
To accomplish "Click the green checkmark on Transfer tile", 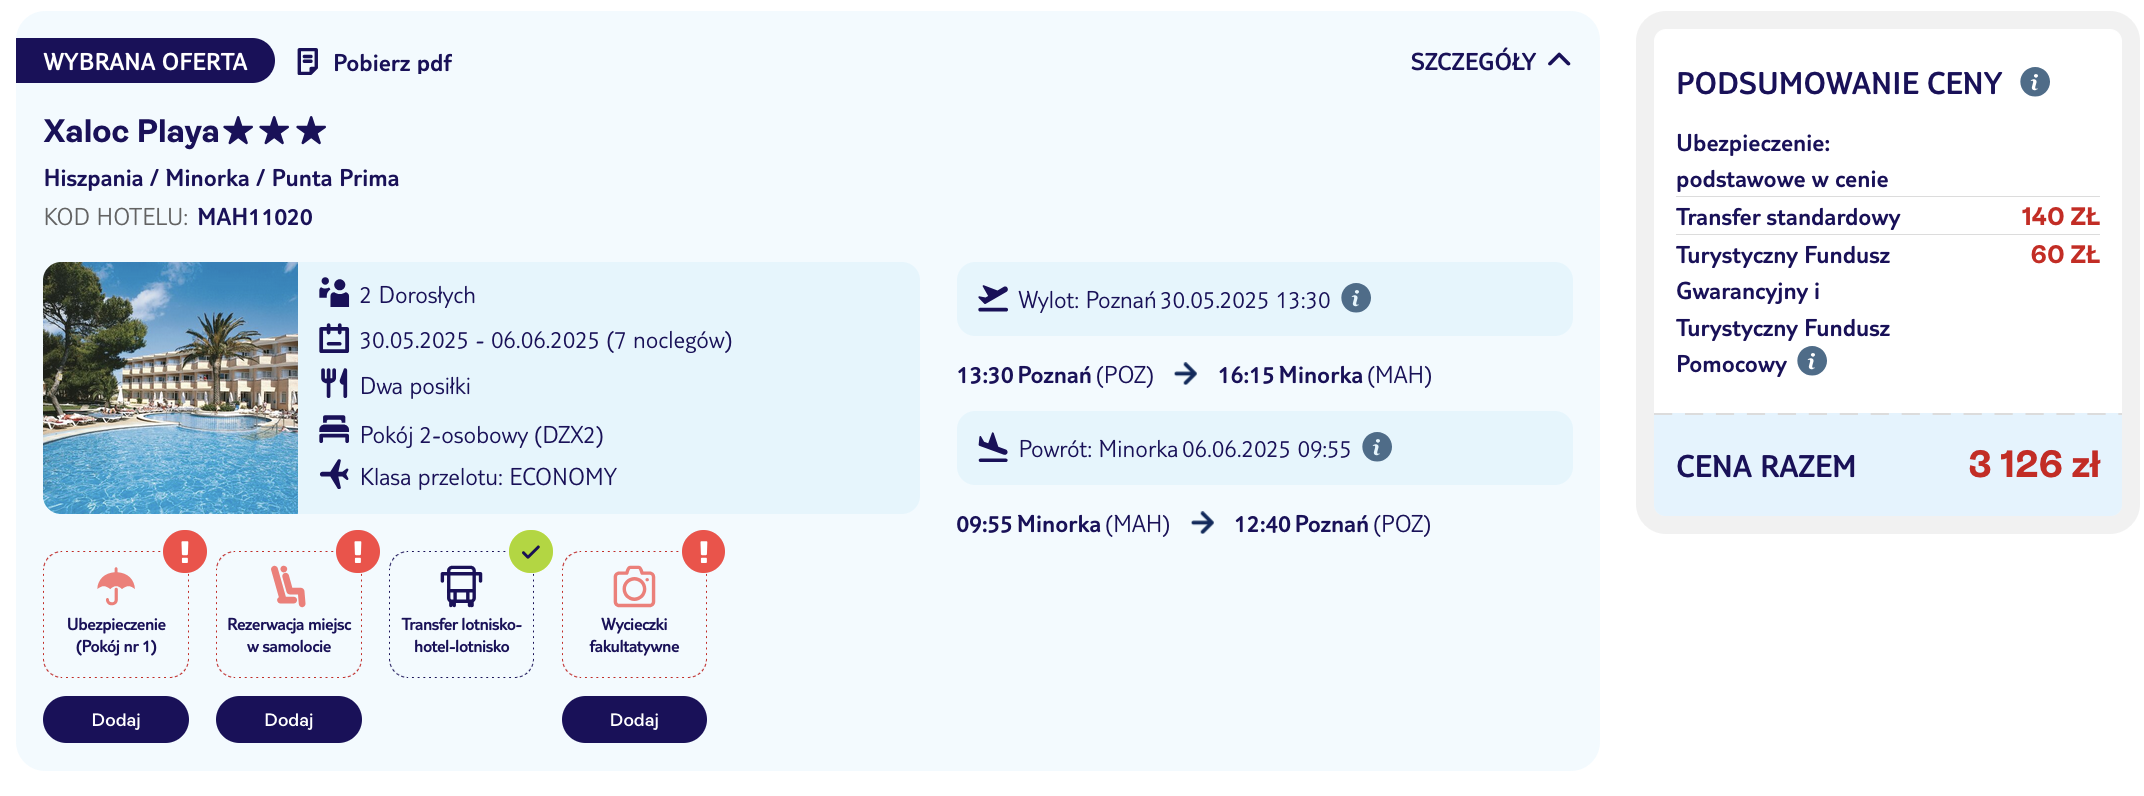I will pos(531,551).
